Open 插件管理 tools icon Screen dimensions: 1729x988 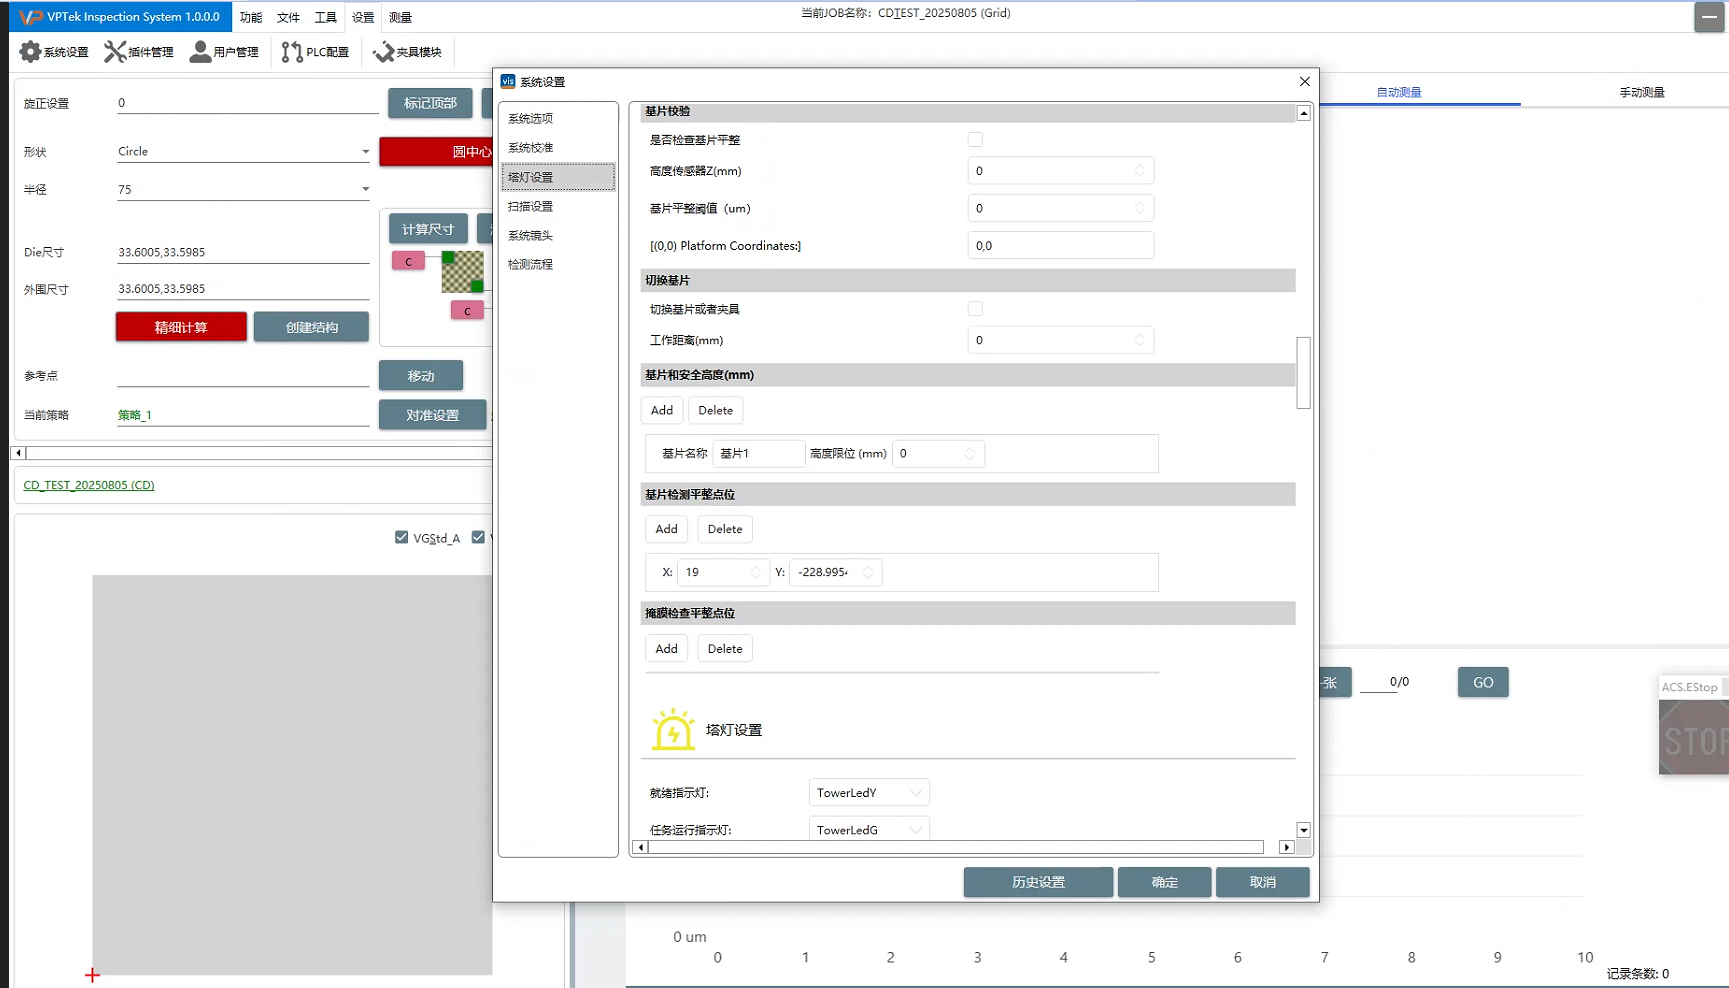pyautogui.click(x=115, y=52)
